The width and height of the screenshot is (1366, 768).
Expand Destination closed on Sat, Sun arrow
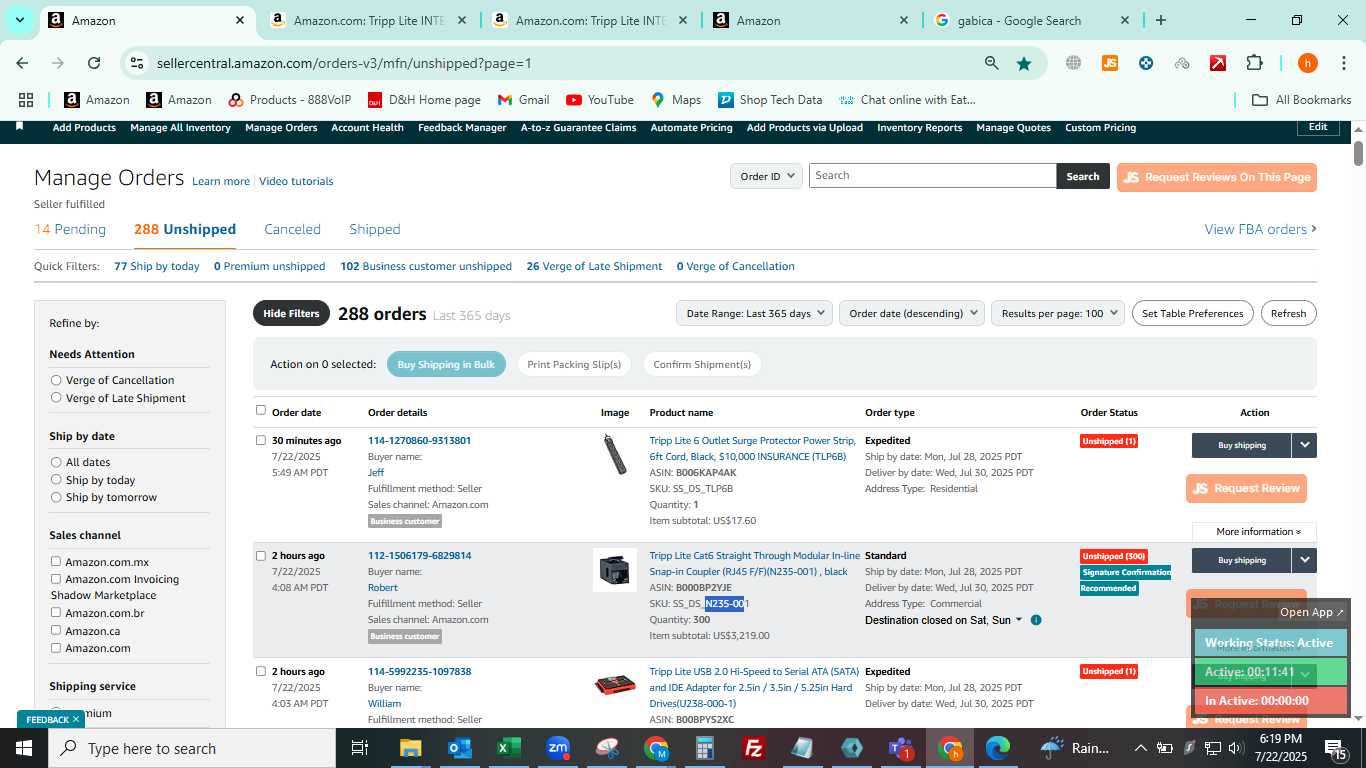pyautogui.click(x=1019, y=620)
